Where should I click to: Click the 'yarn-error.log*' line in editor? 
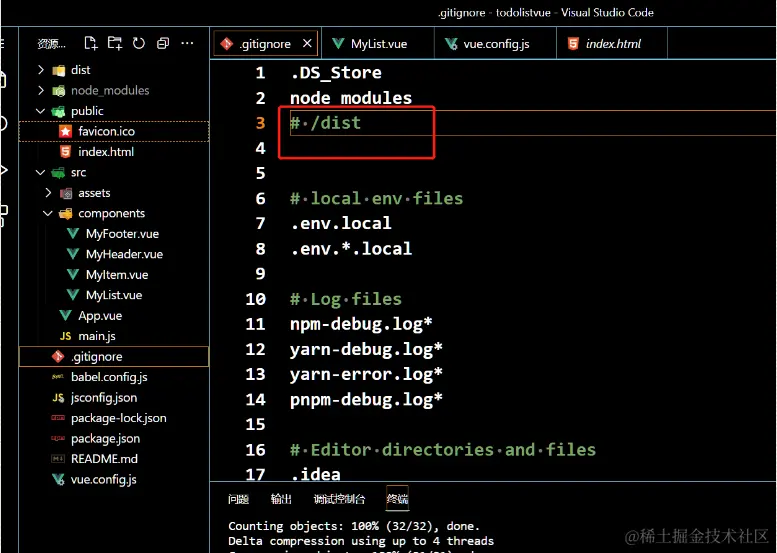[x=366, y=374]
